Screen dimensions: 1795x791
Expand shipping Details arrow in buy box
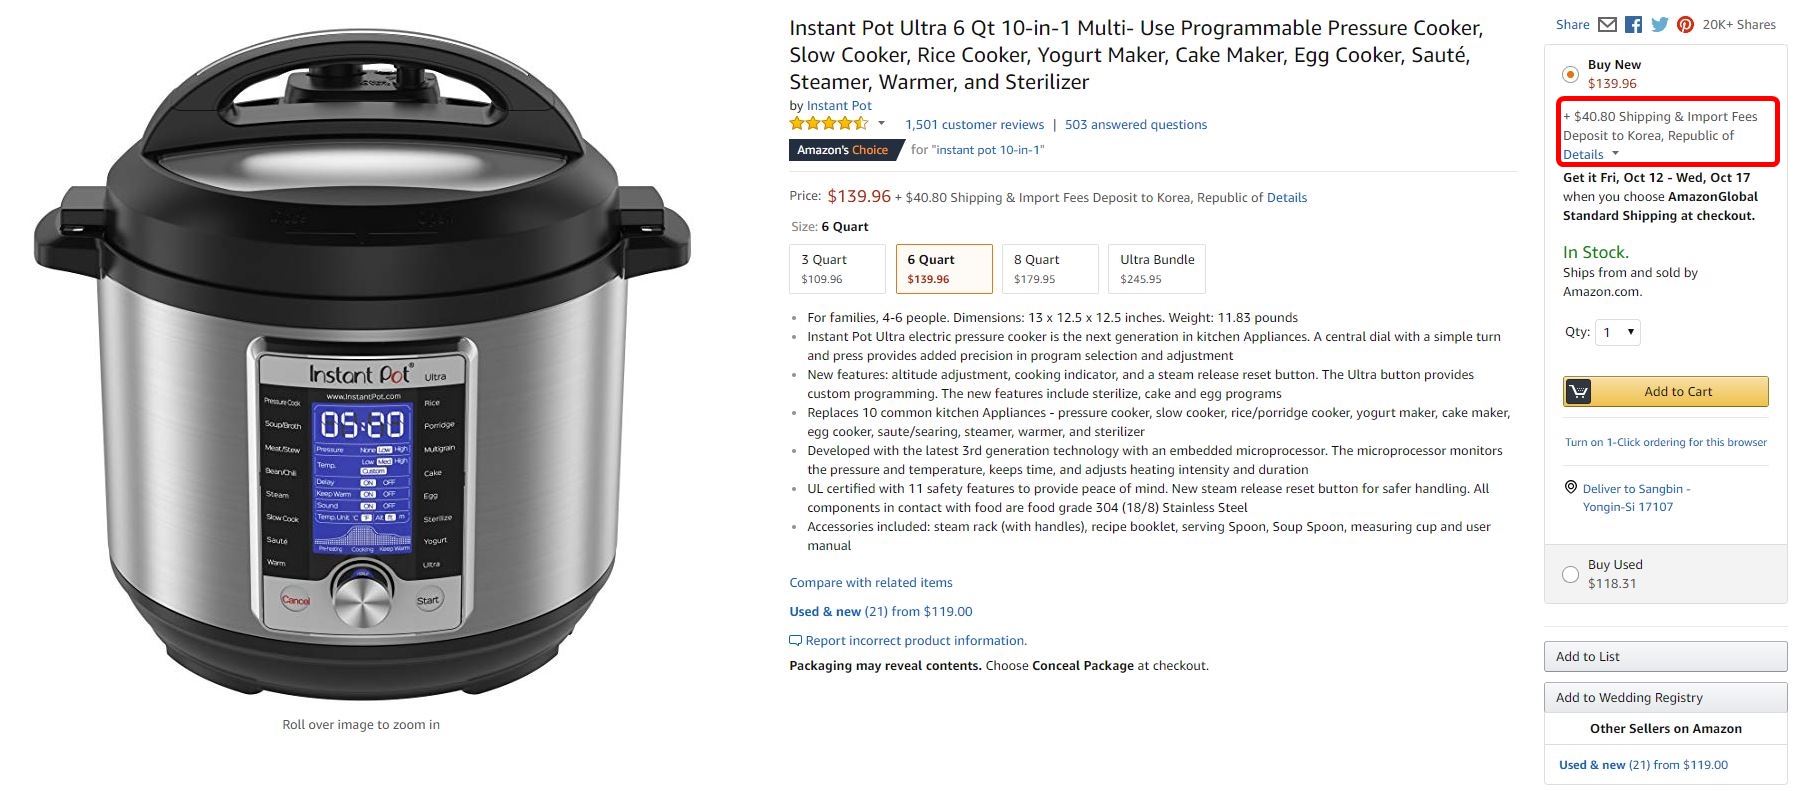1615,154
